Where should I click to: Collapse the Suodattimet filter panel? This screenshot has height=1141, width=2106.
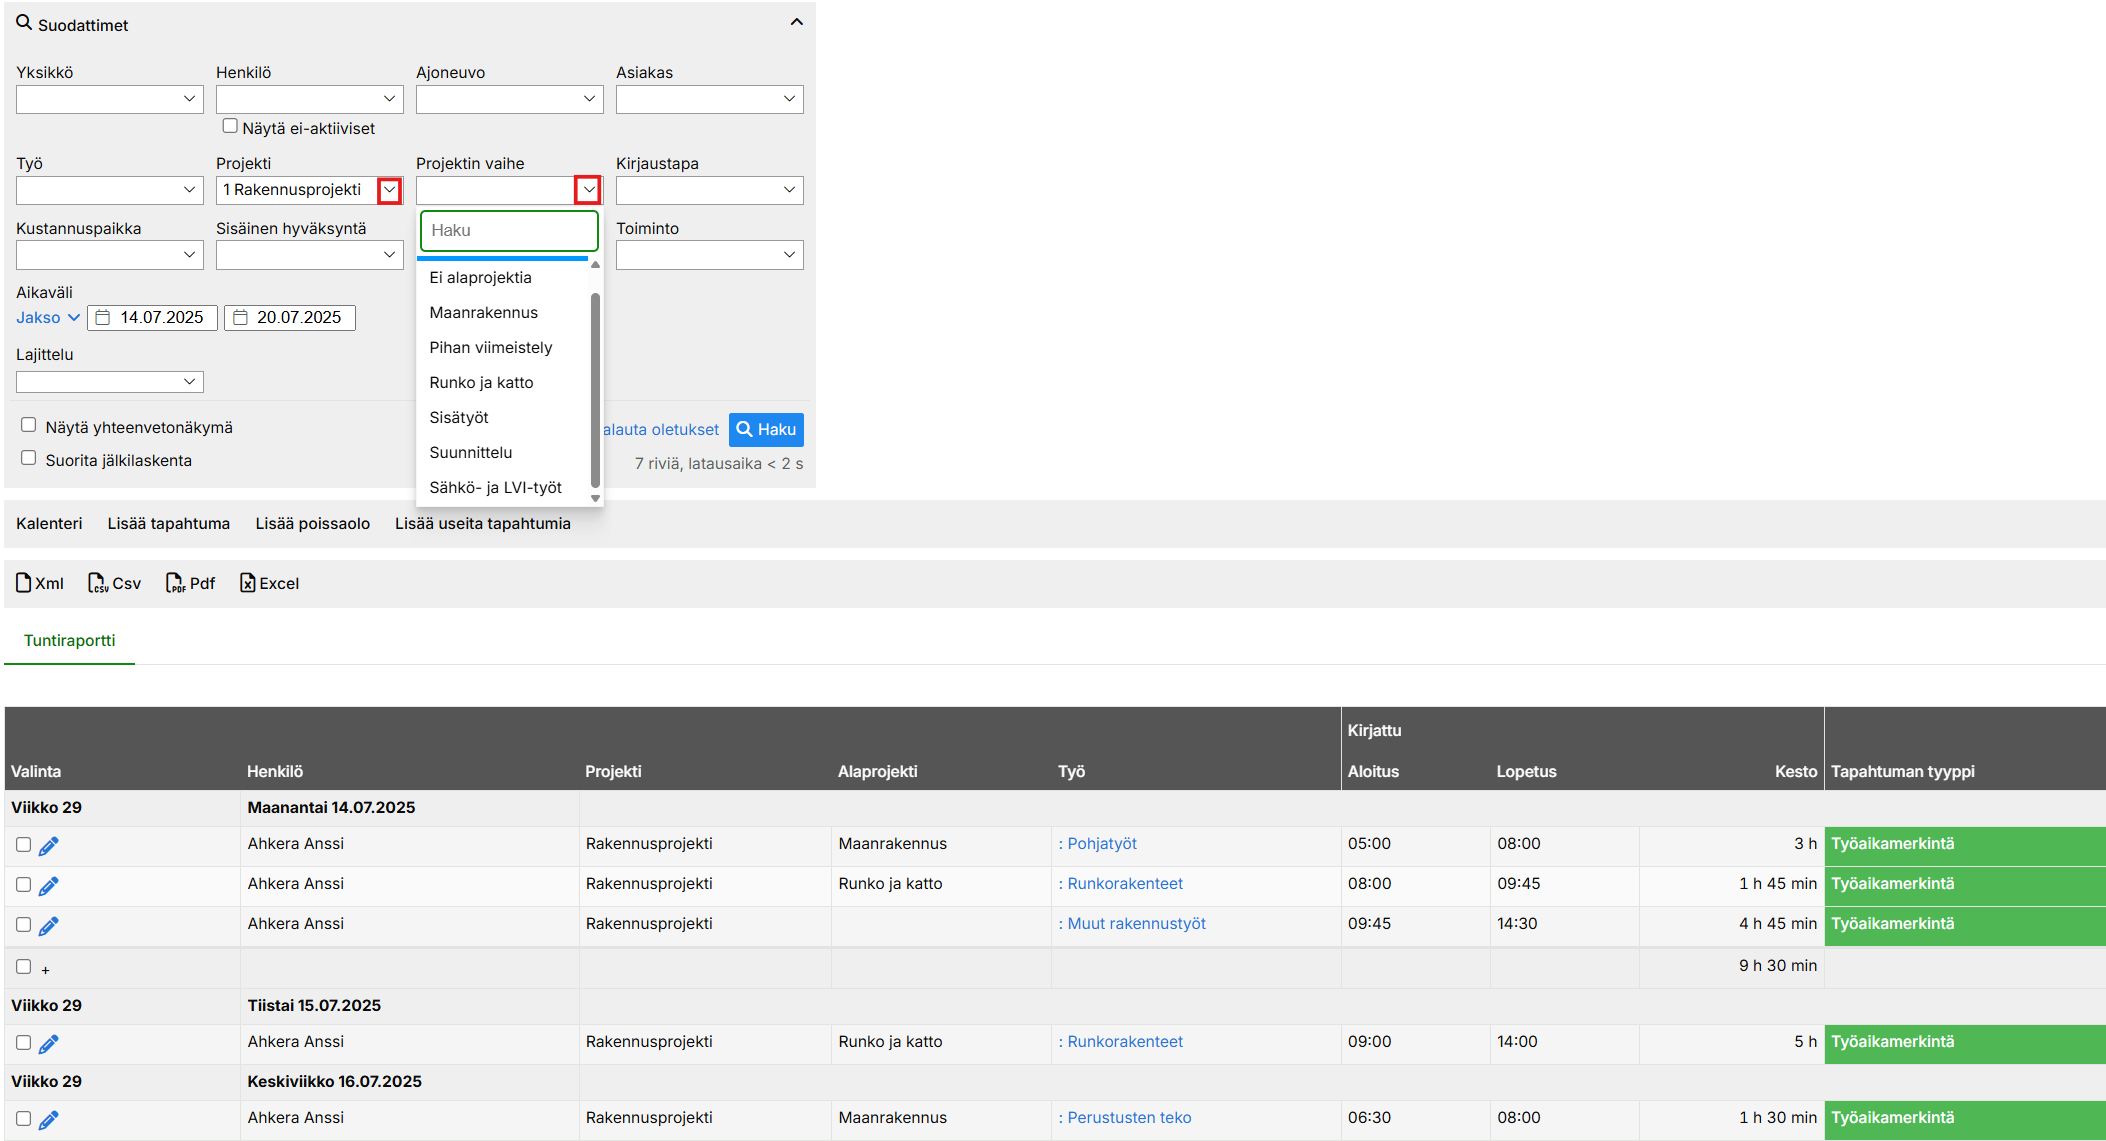[796, 22]
